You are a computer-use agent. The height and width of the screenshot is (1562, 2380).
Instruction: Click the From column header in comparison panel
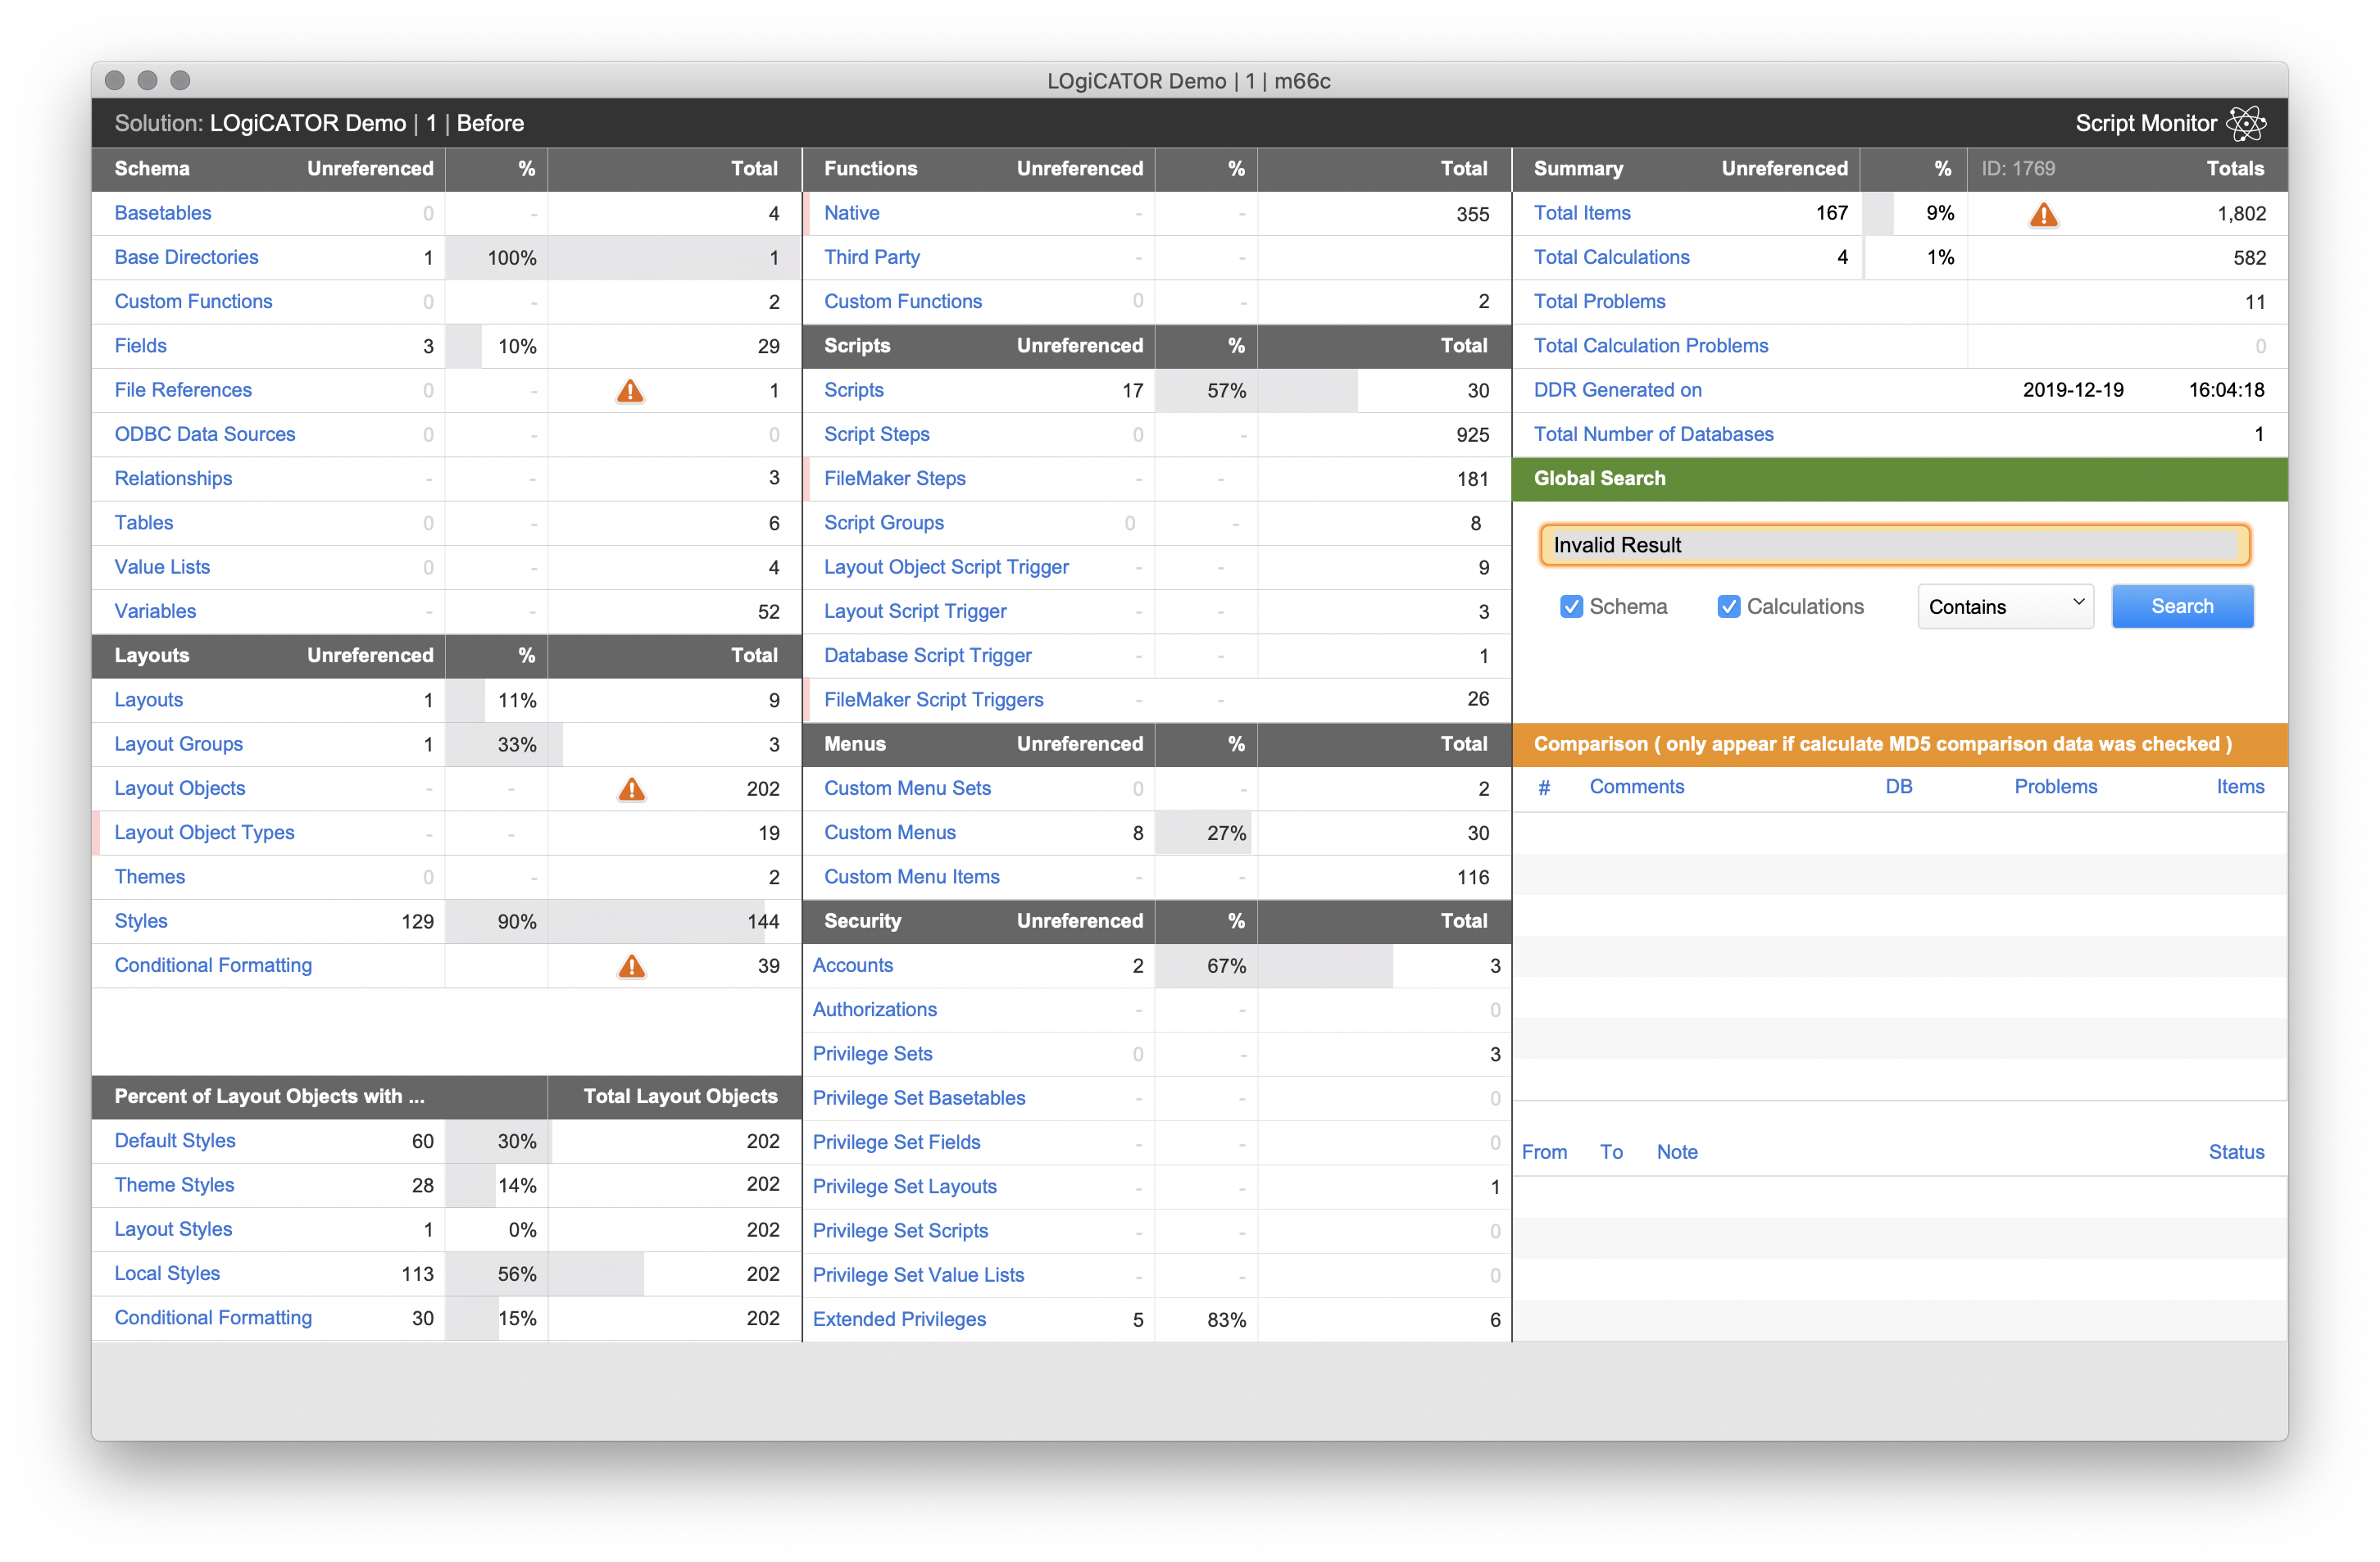click(x=1544, y=1151)
